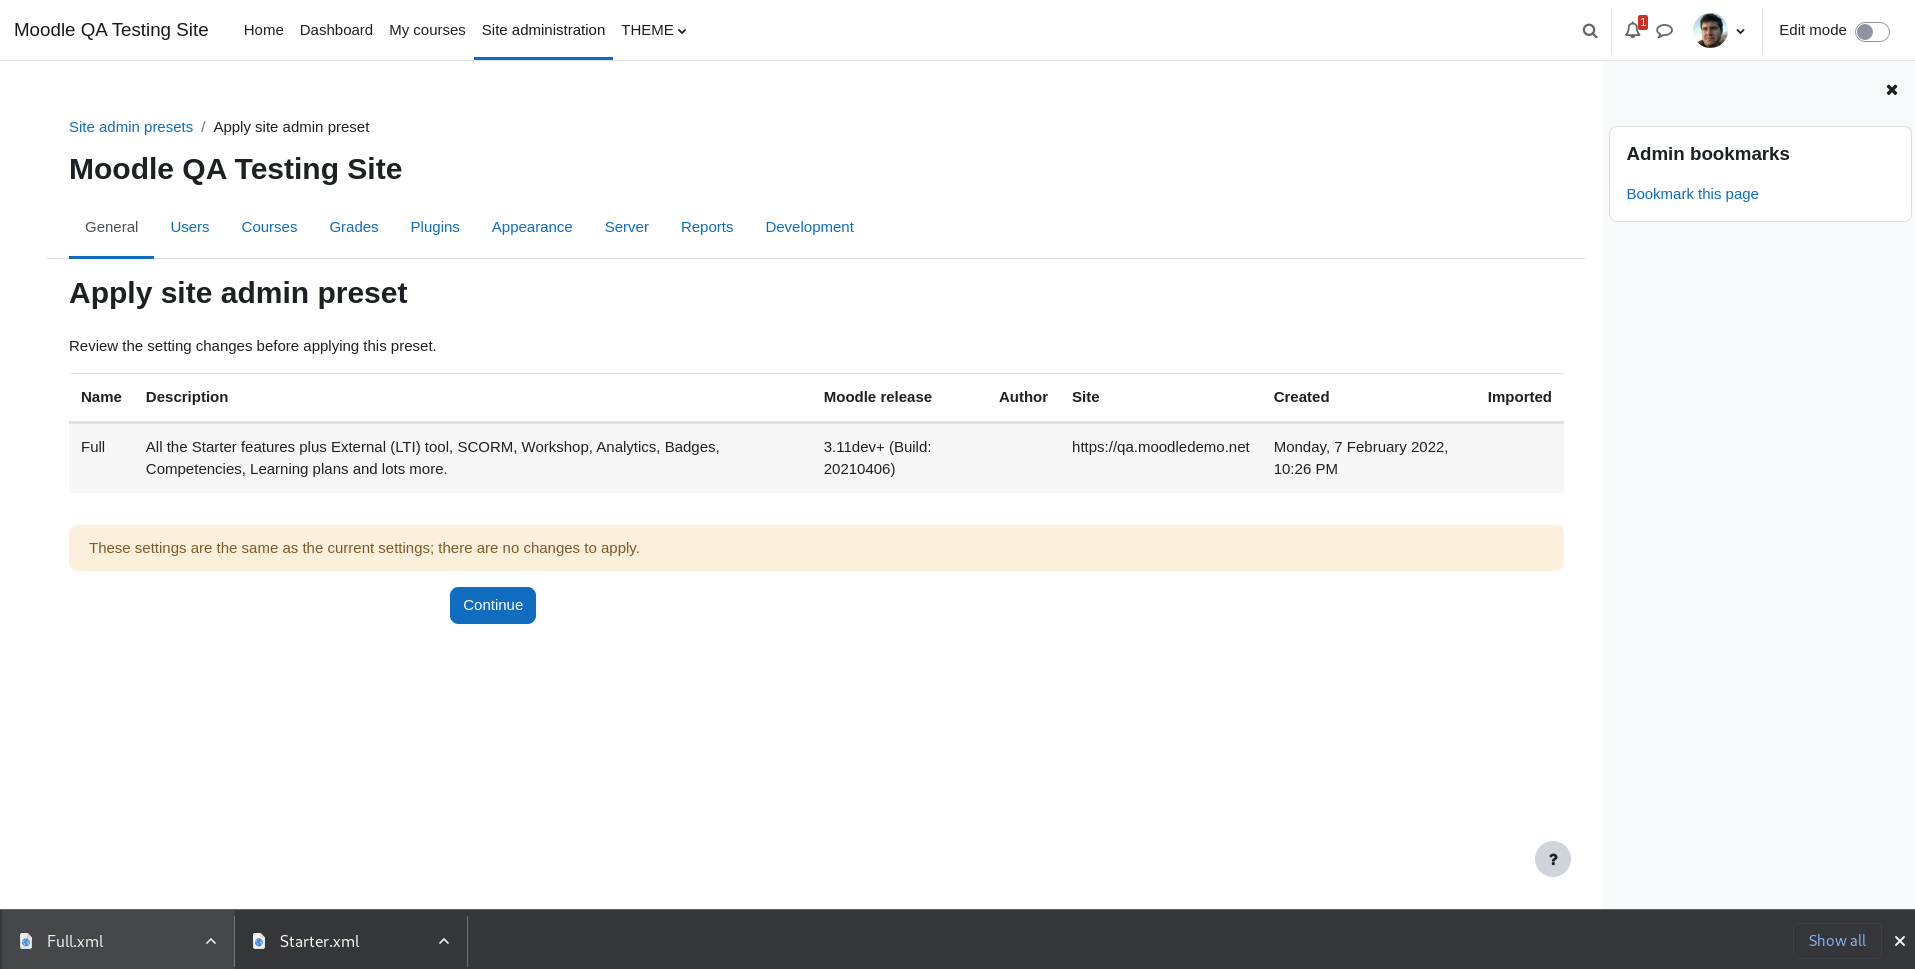Image resolution: width=1915 pixels, height=969 pixels.
Task: Click the Author column header
Action: pyautogui.click(x=1023, y=397)
